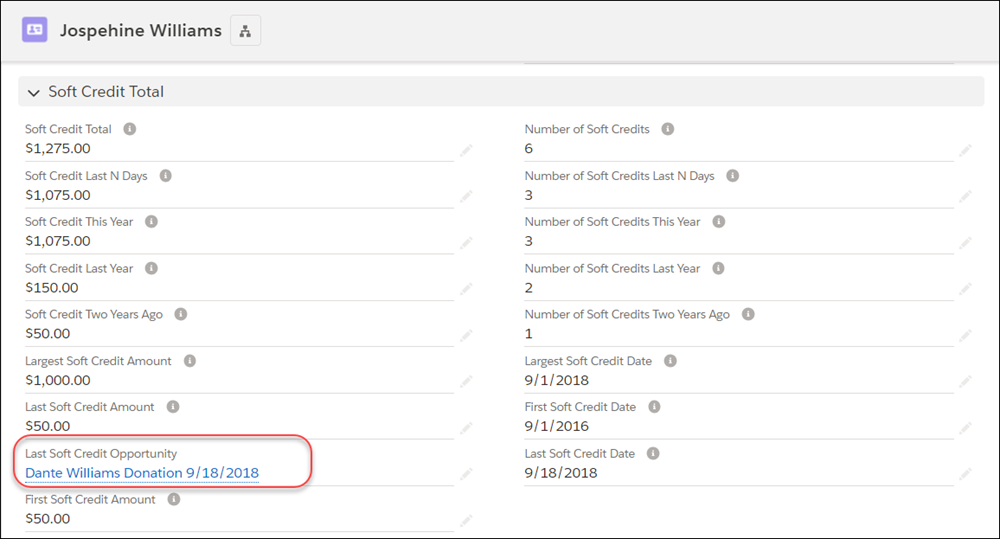Edit Last Soft Credit Amount pencil icon
Viewport: 1000px width, 539px height.
(x=466, y=427)
